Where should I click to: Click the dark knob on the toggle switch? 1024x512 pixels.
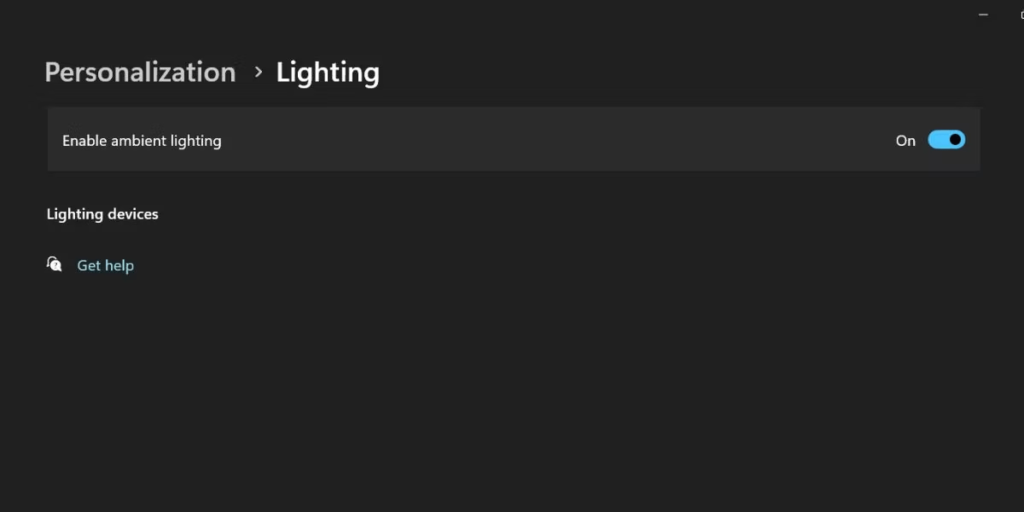click(956, 140)
